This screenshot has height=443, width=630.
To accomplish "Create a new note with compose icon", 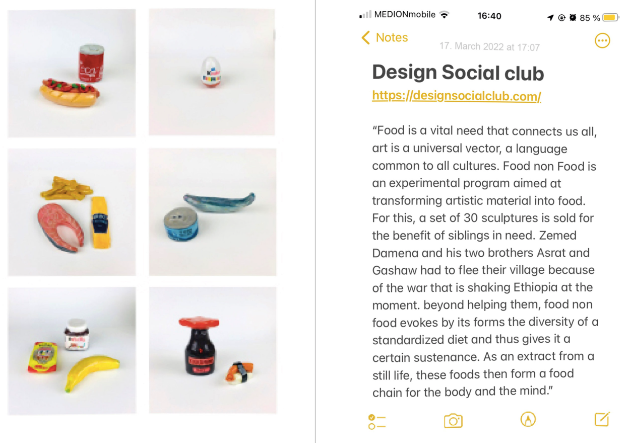I will (602, 420).
